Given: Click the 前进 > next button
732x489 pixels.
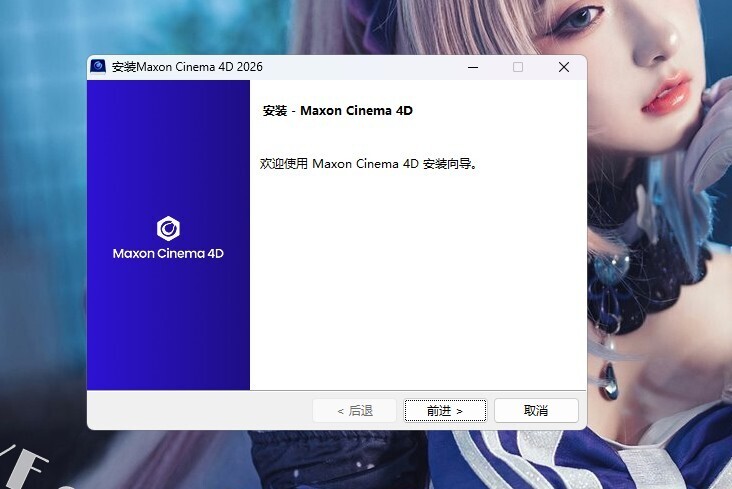Looking at the screenshot, I should [445, 411].
